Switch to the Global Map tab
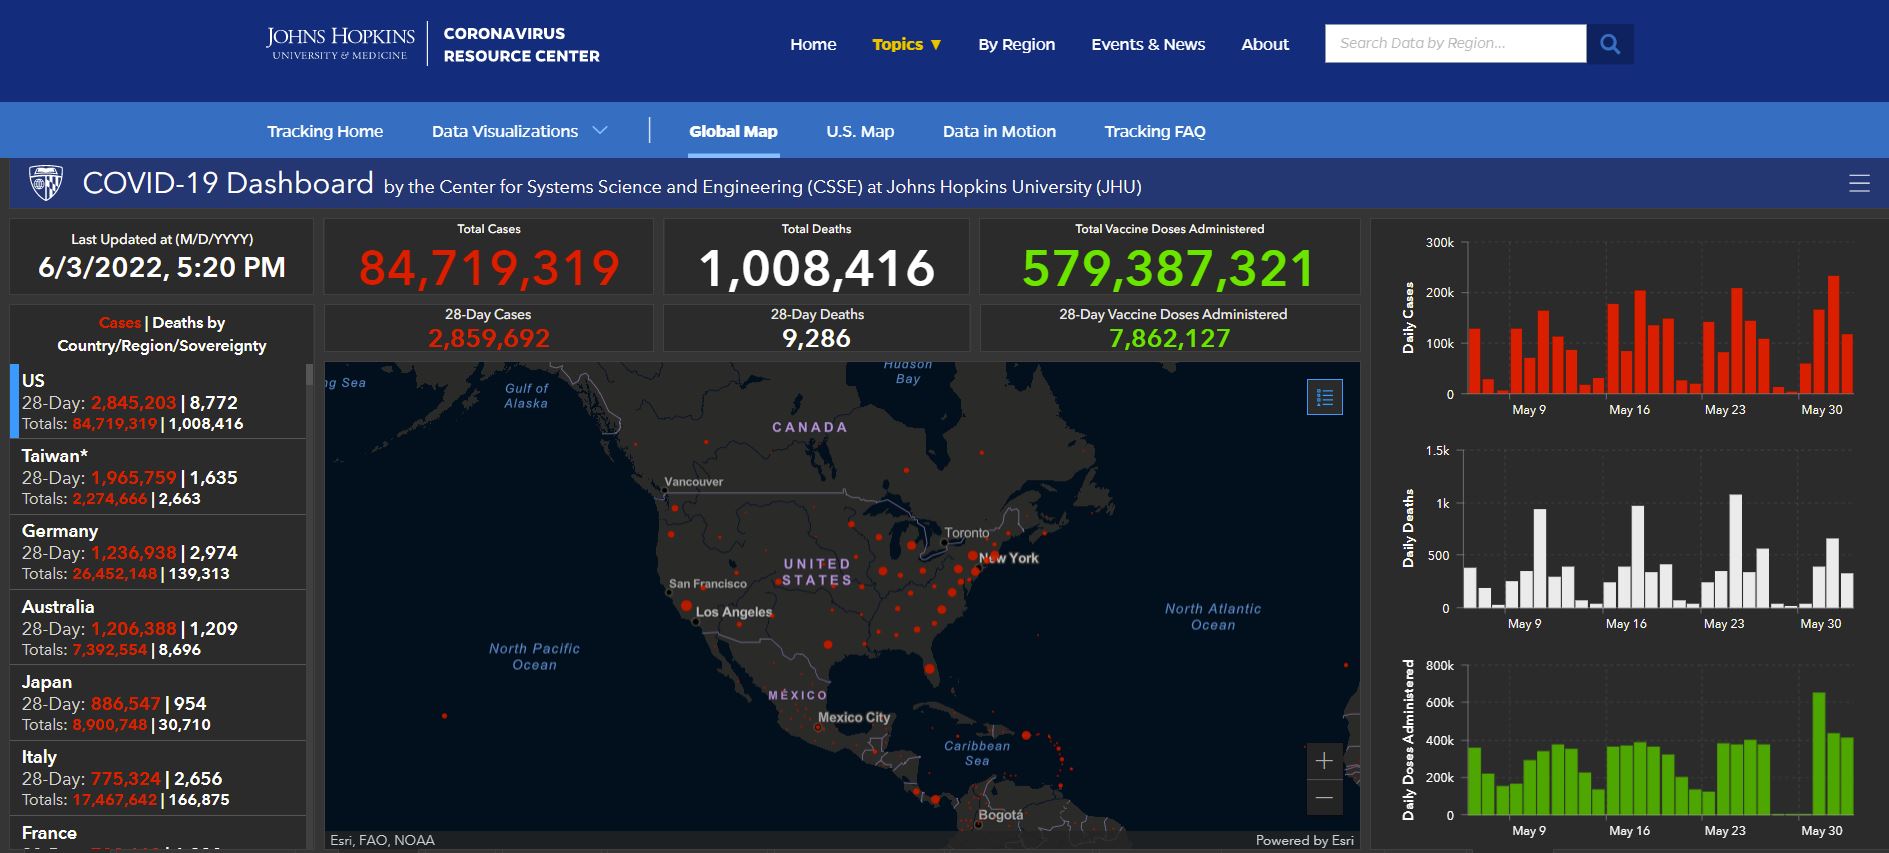 pyautogui.click(x=733, y=131)
